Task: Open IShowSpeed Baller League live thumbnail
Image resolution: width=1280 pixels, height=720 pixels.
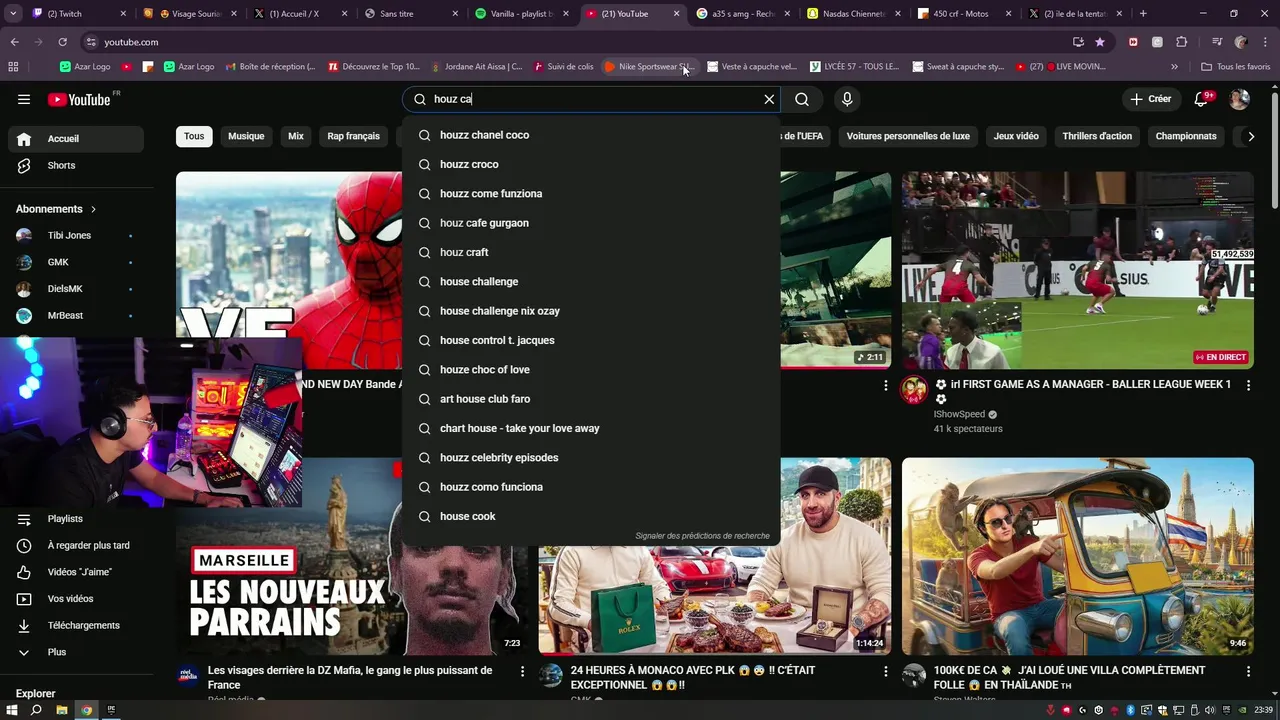Action: point(1078,270)
